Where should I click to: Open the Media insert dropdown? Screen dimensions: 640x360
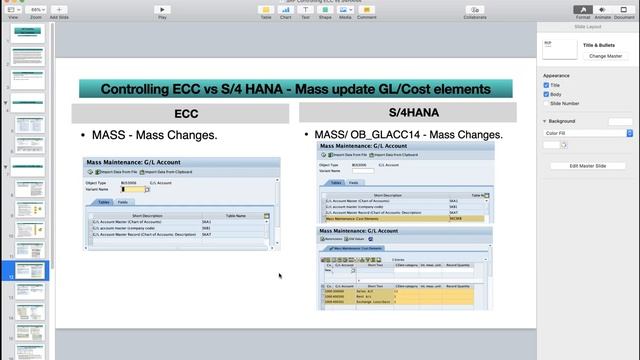click(x=345, y=10)
